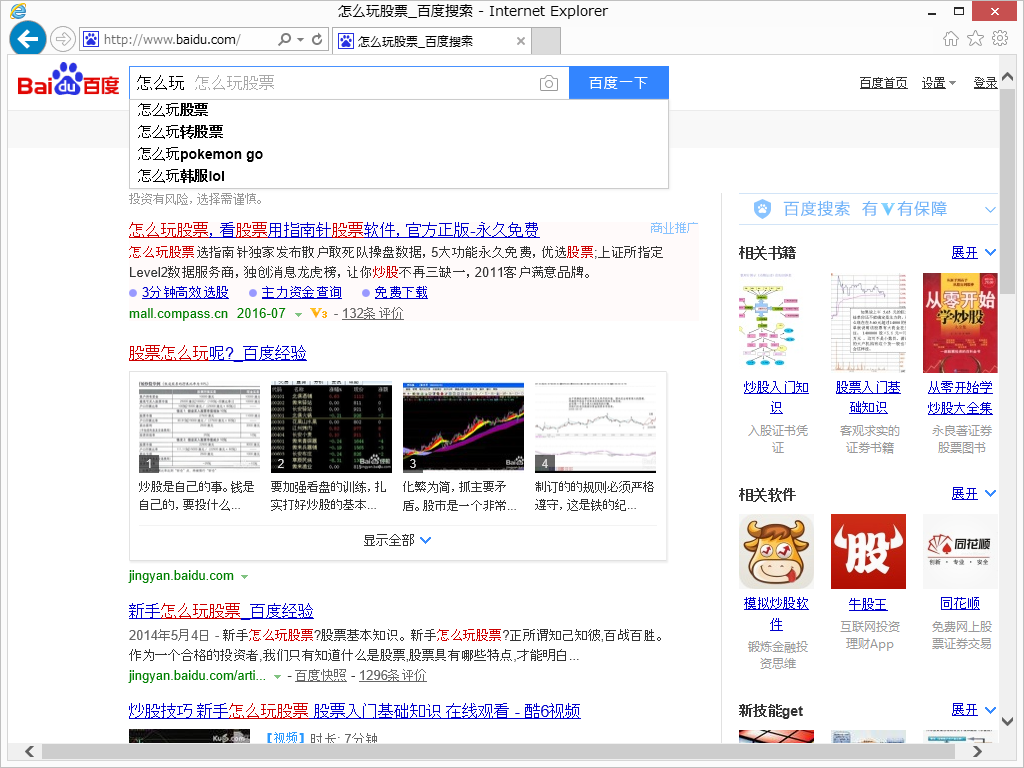
Task: Open the 新手怎么玩股票_百度经验 result
Action: click(x=221, y=611)
